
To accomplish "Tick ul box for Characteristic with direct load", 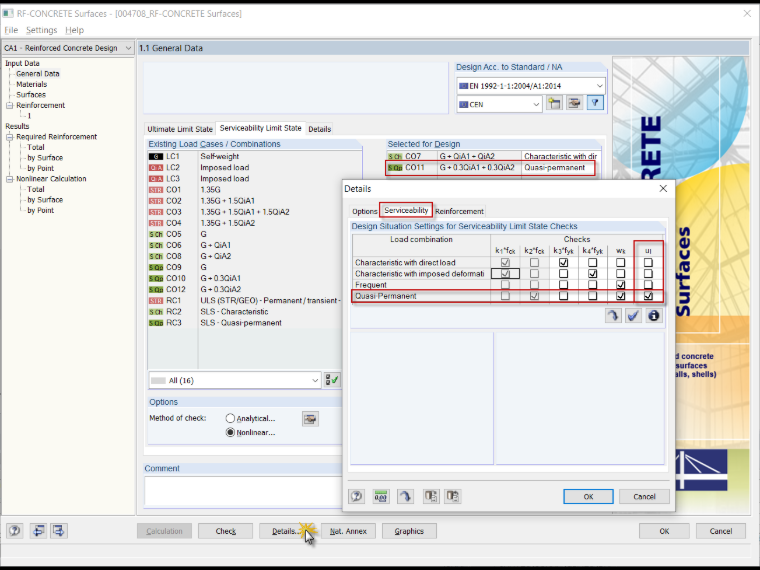I will click(x=648, y=263).
